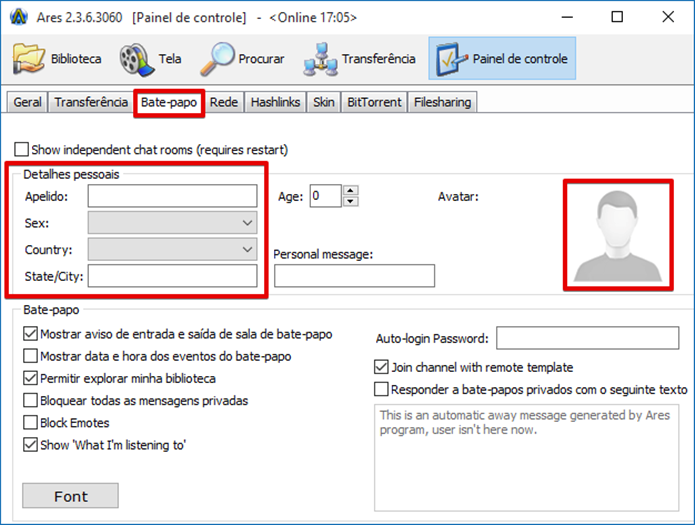Toggle Mostrar aviso de entrada e saída checkbox
The width and height of the screenshot is (695, 525).
[x=30, y=334]
